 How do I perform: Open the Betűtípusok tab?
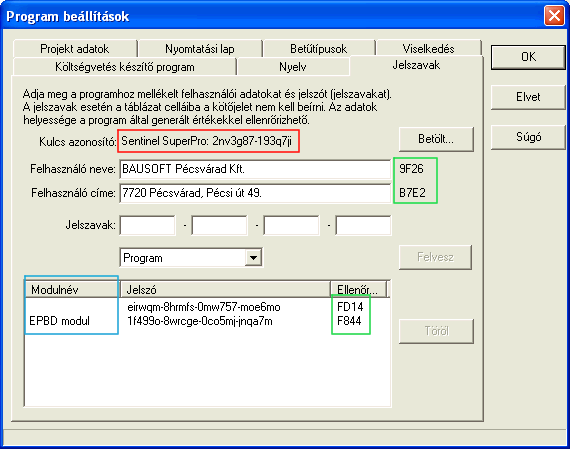(318, 49)
